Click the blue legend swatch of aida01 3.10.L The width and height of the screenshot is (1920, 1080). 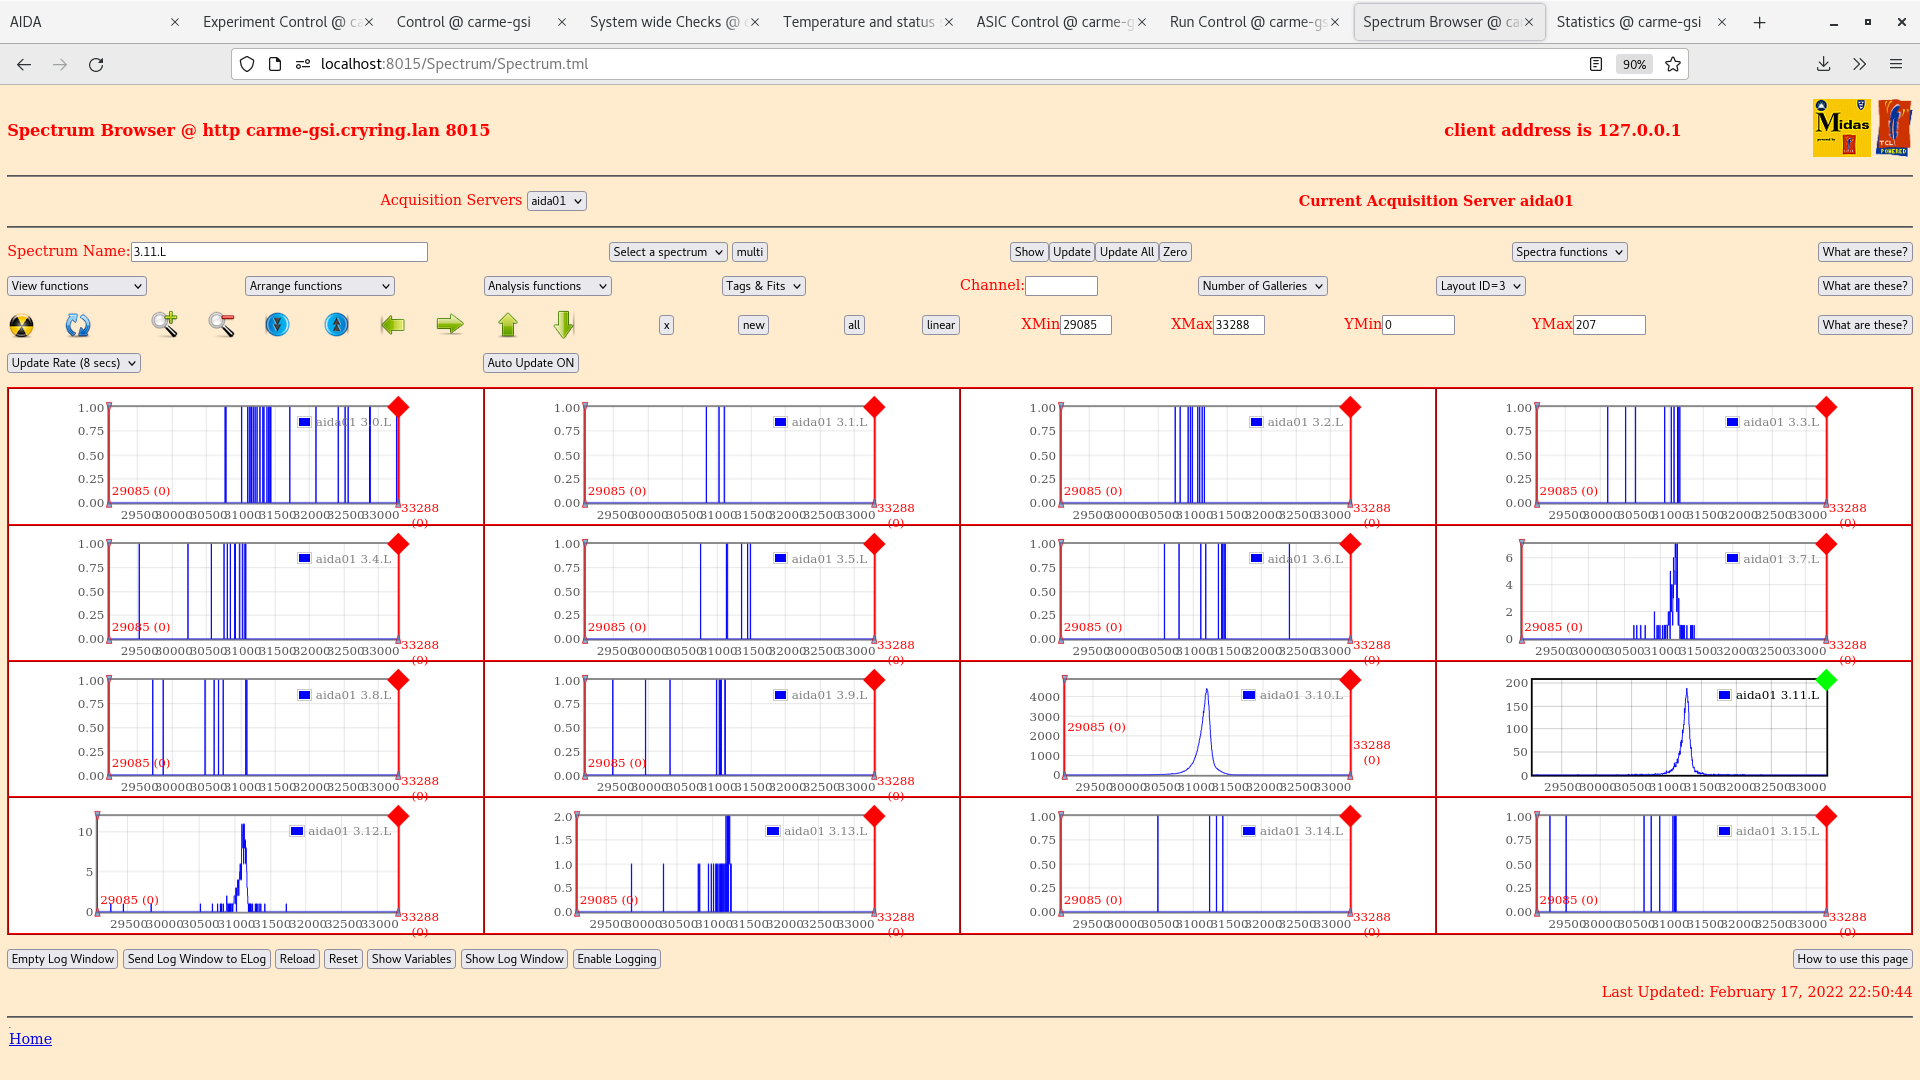coord(1248,695)
